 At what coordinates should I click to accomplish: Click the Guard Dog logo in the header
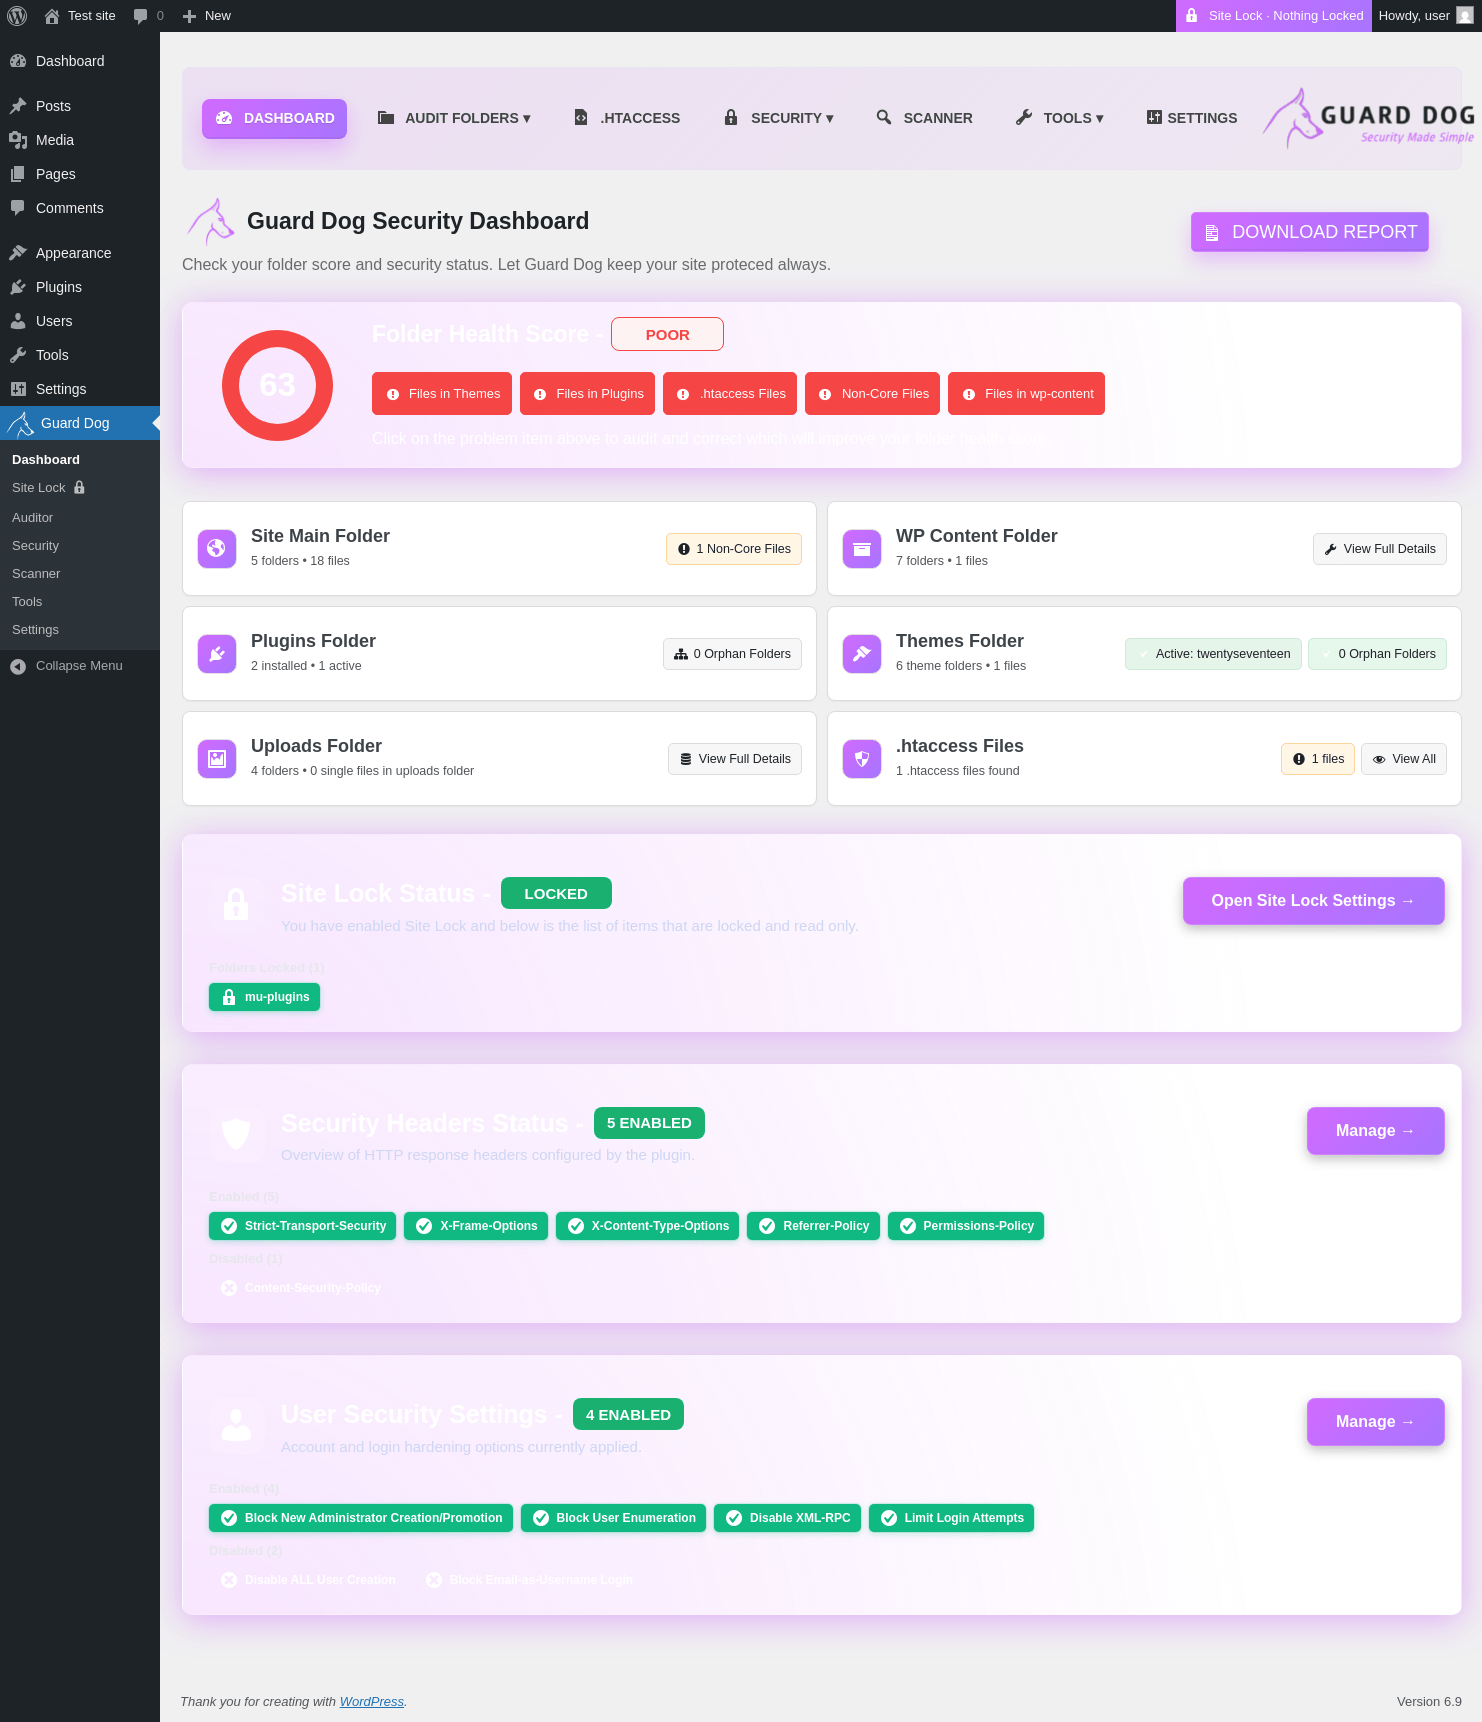pos(1368,119)
